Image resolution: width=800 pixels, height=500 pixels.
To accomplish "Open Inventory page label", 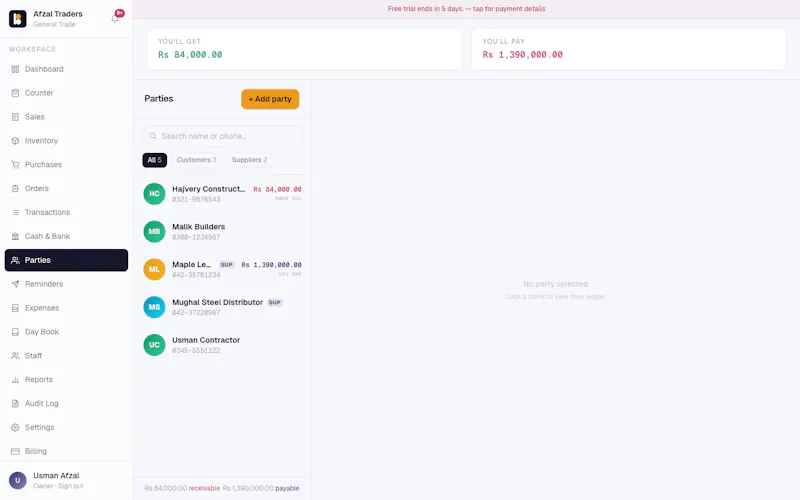I will tap(41, 141).
